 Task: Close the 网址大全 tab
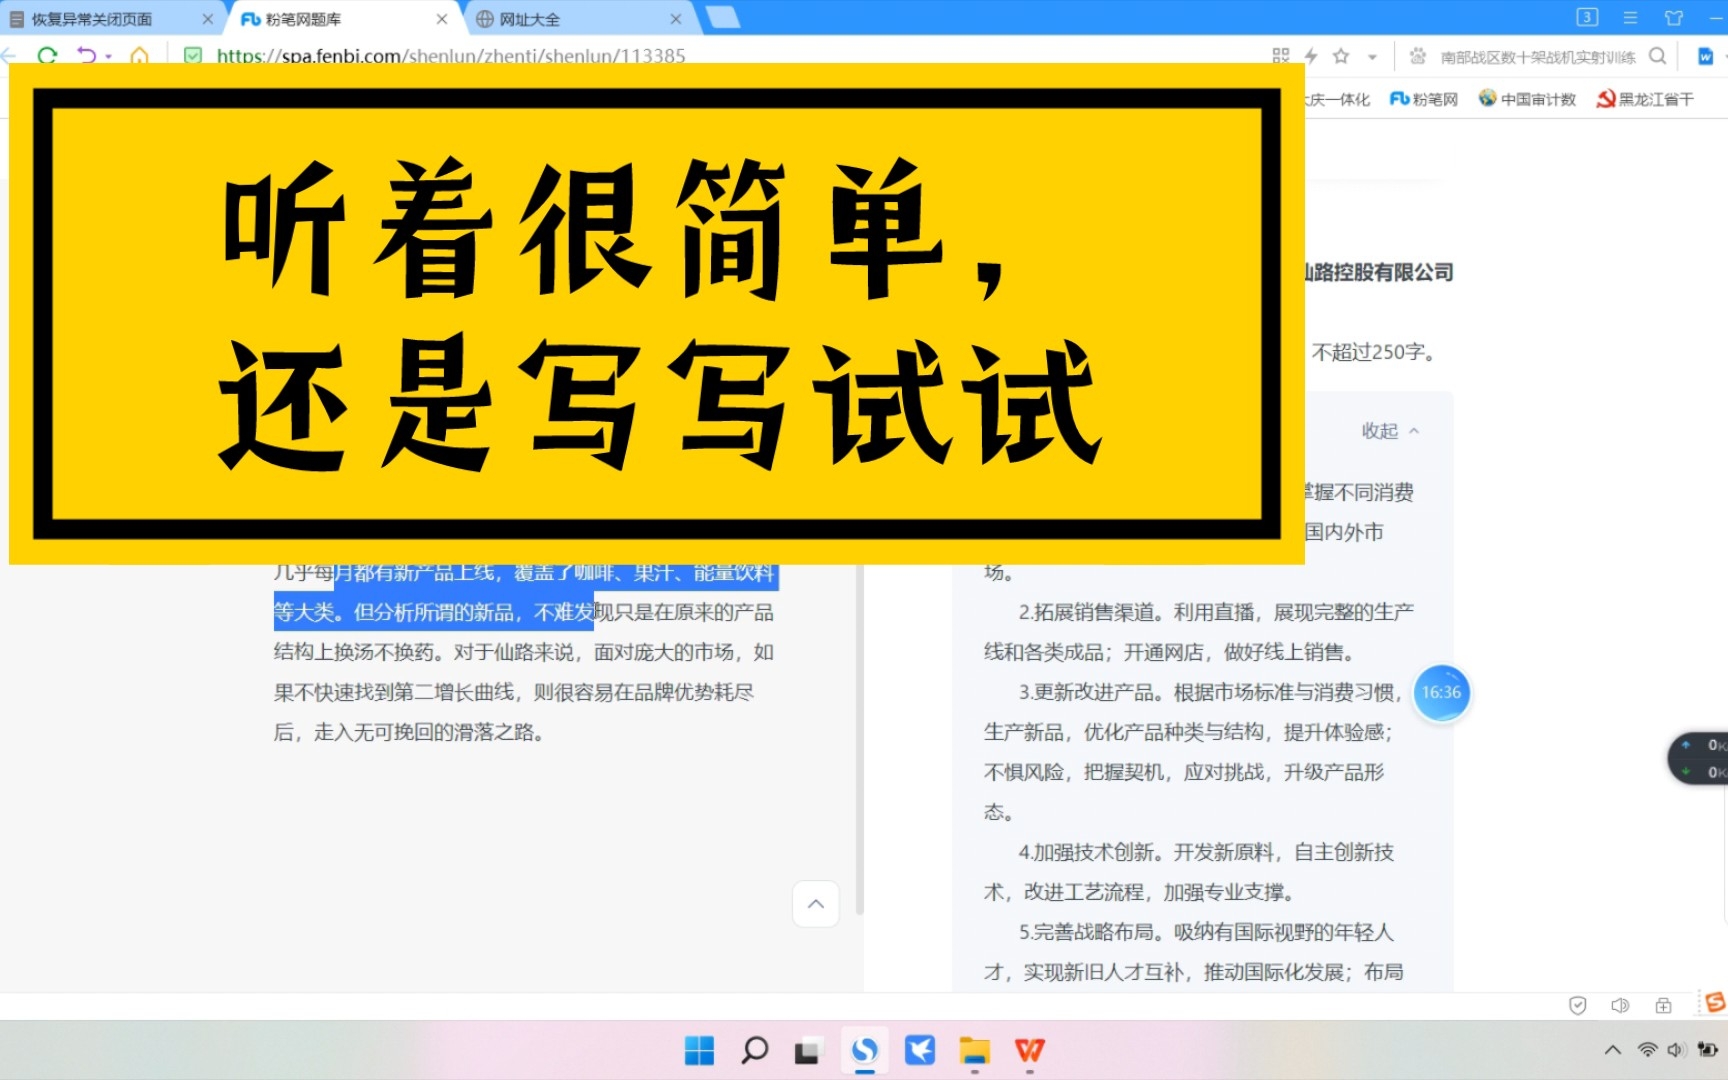click(x=676, y=19)
